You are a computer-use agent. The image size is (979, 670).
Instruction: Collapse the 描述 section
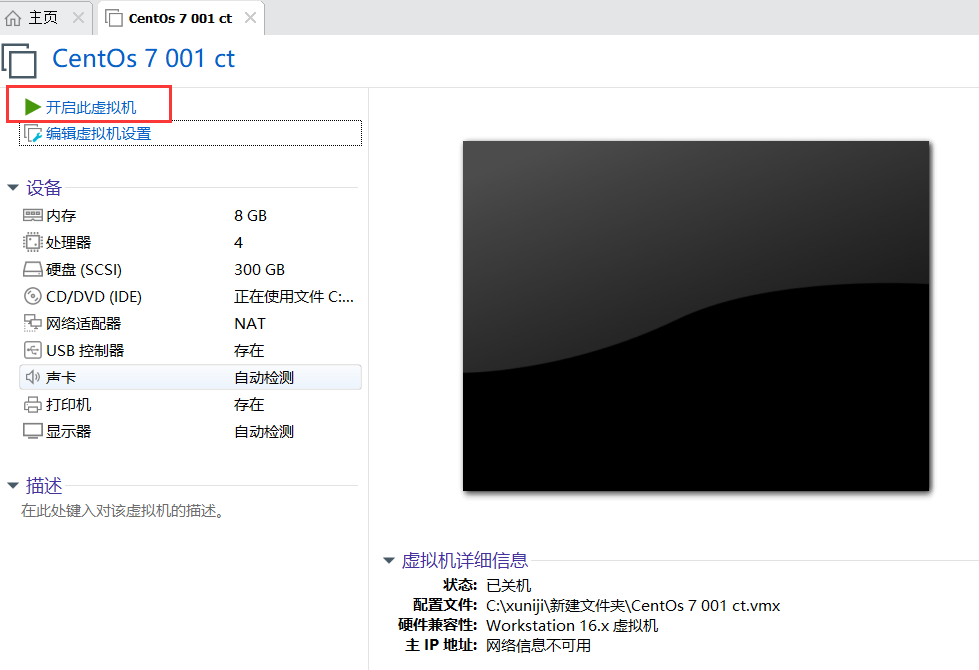click(12, 485)
